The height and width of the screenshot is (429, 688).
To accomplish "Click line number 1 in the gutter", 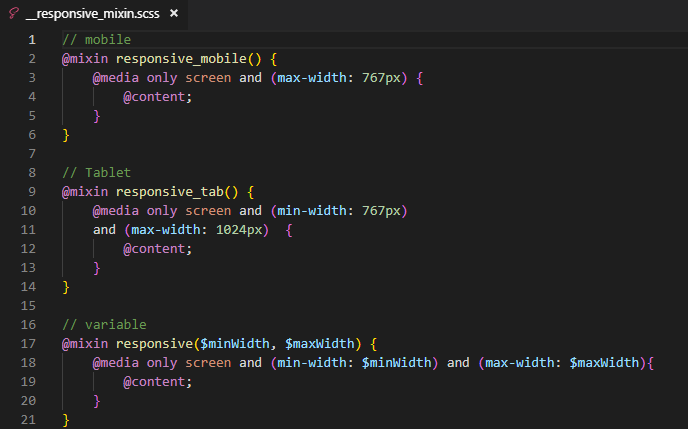I will tap(32, 40).
